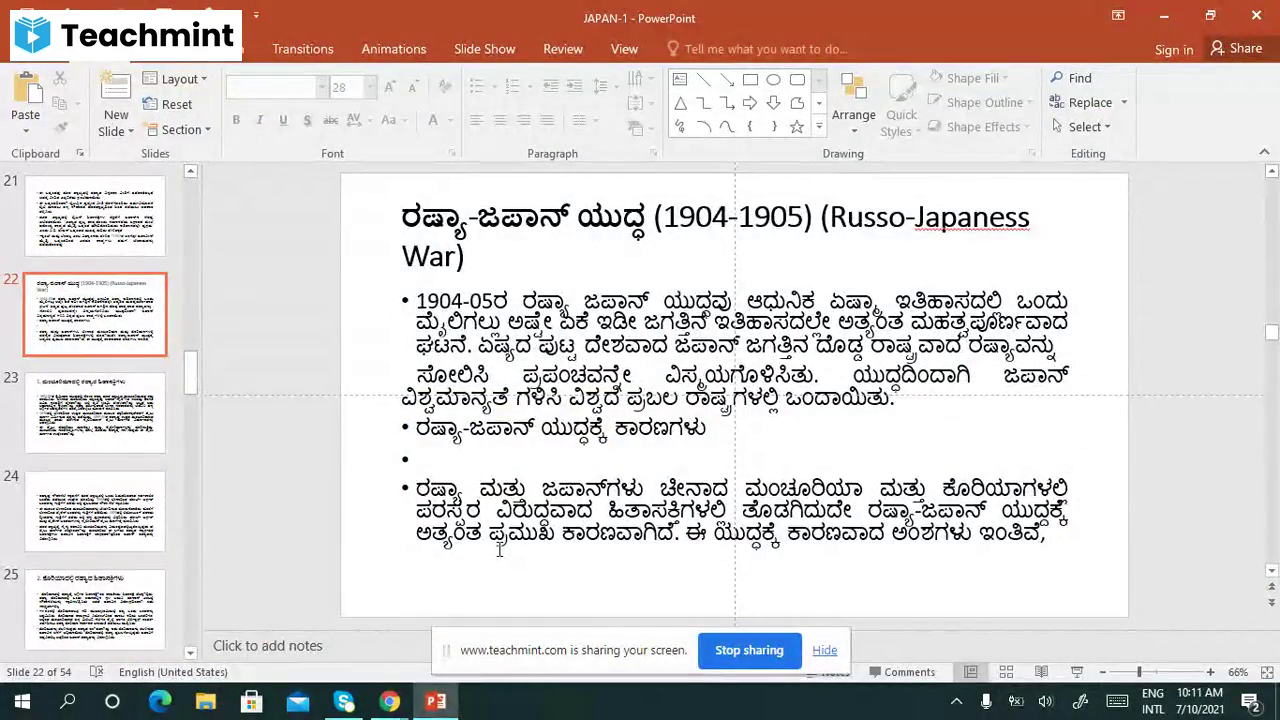Increase font size with grow-font icon
Viewport: 1280px width, 720px height.
coord(389,87)
